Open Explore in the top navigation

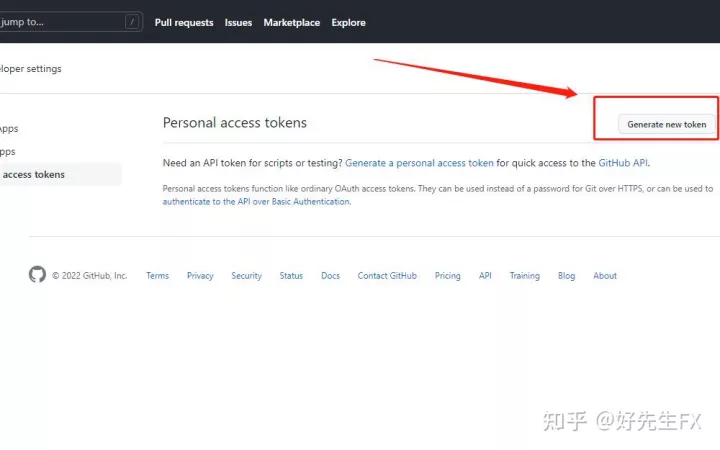pyautogui.click(x=349, y=22)
